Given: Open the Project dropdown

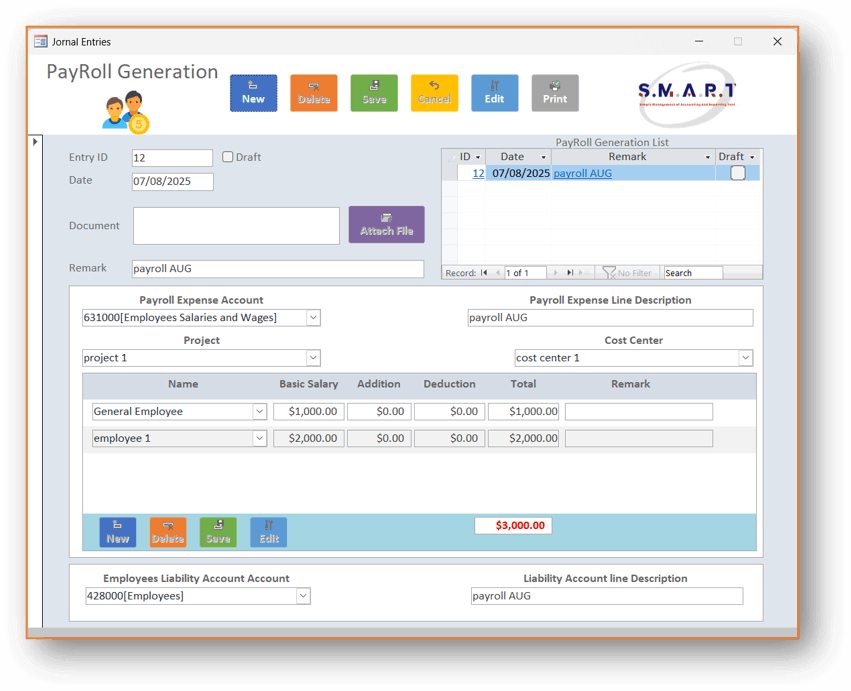Looking at the screenshot, I should (313, 358).
